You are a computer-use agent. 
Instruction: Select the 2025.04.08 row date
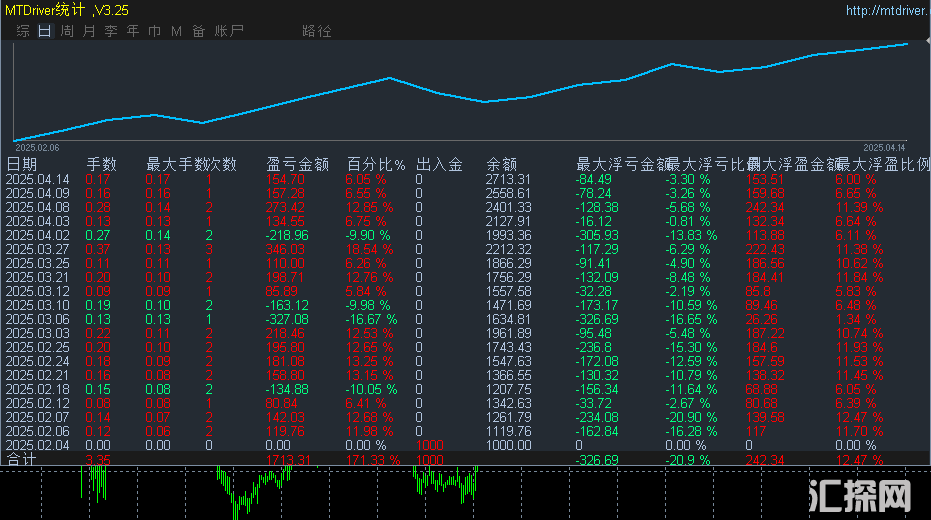[37, 207]
